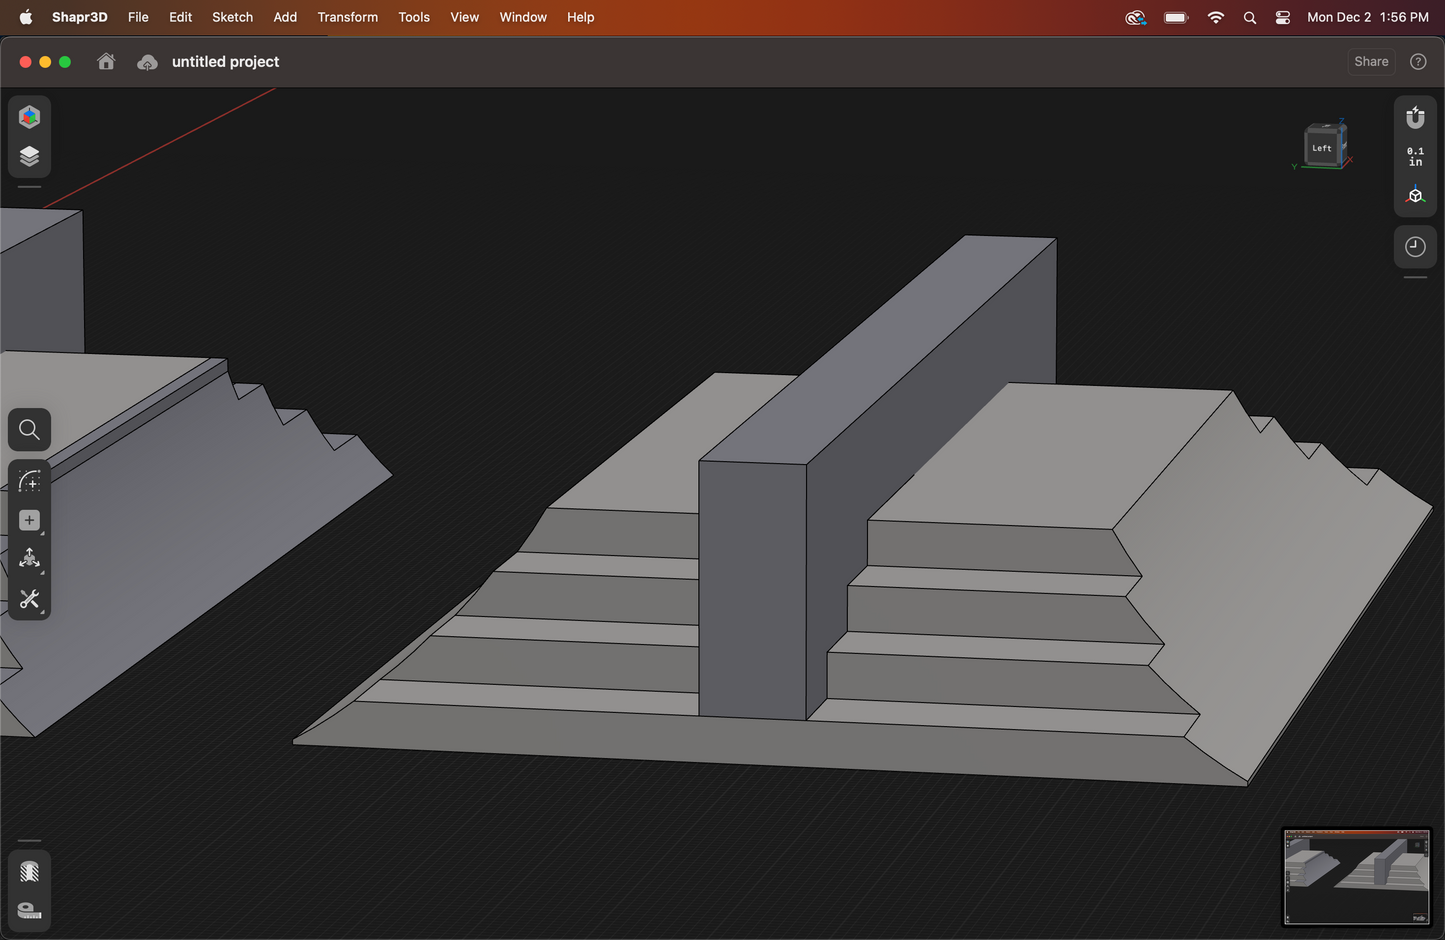Click the Share button

coord(1371,62)
